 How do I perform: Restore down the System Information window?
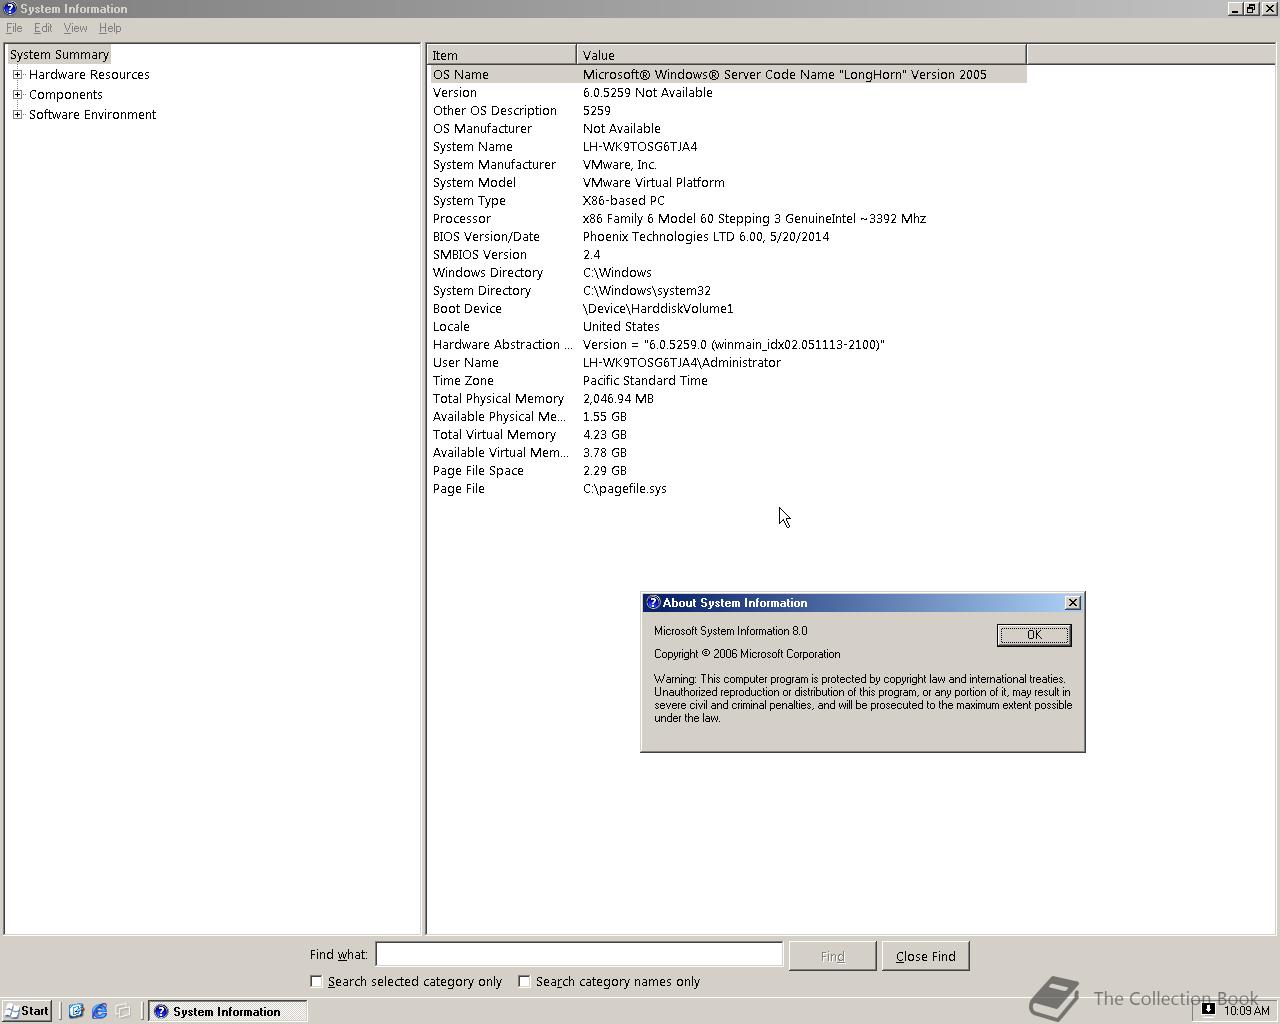pyautogui.click(x=1250, y=8)
